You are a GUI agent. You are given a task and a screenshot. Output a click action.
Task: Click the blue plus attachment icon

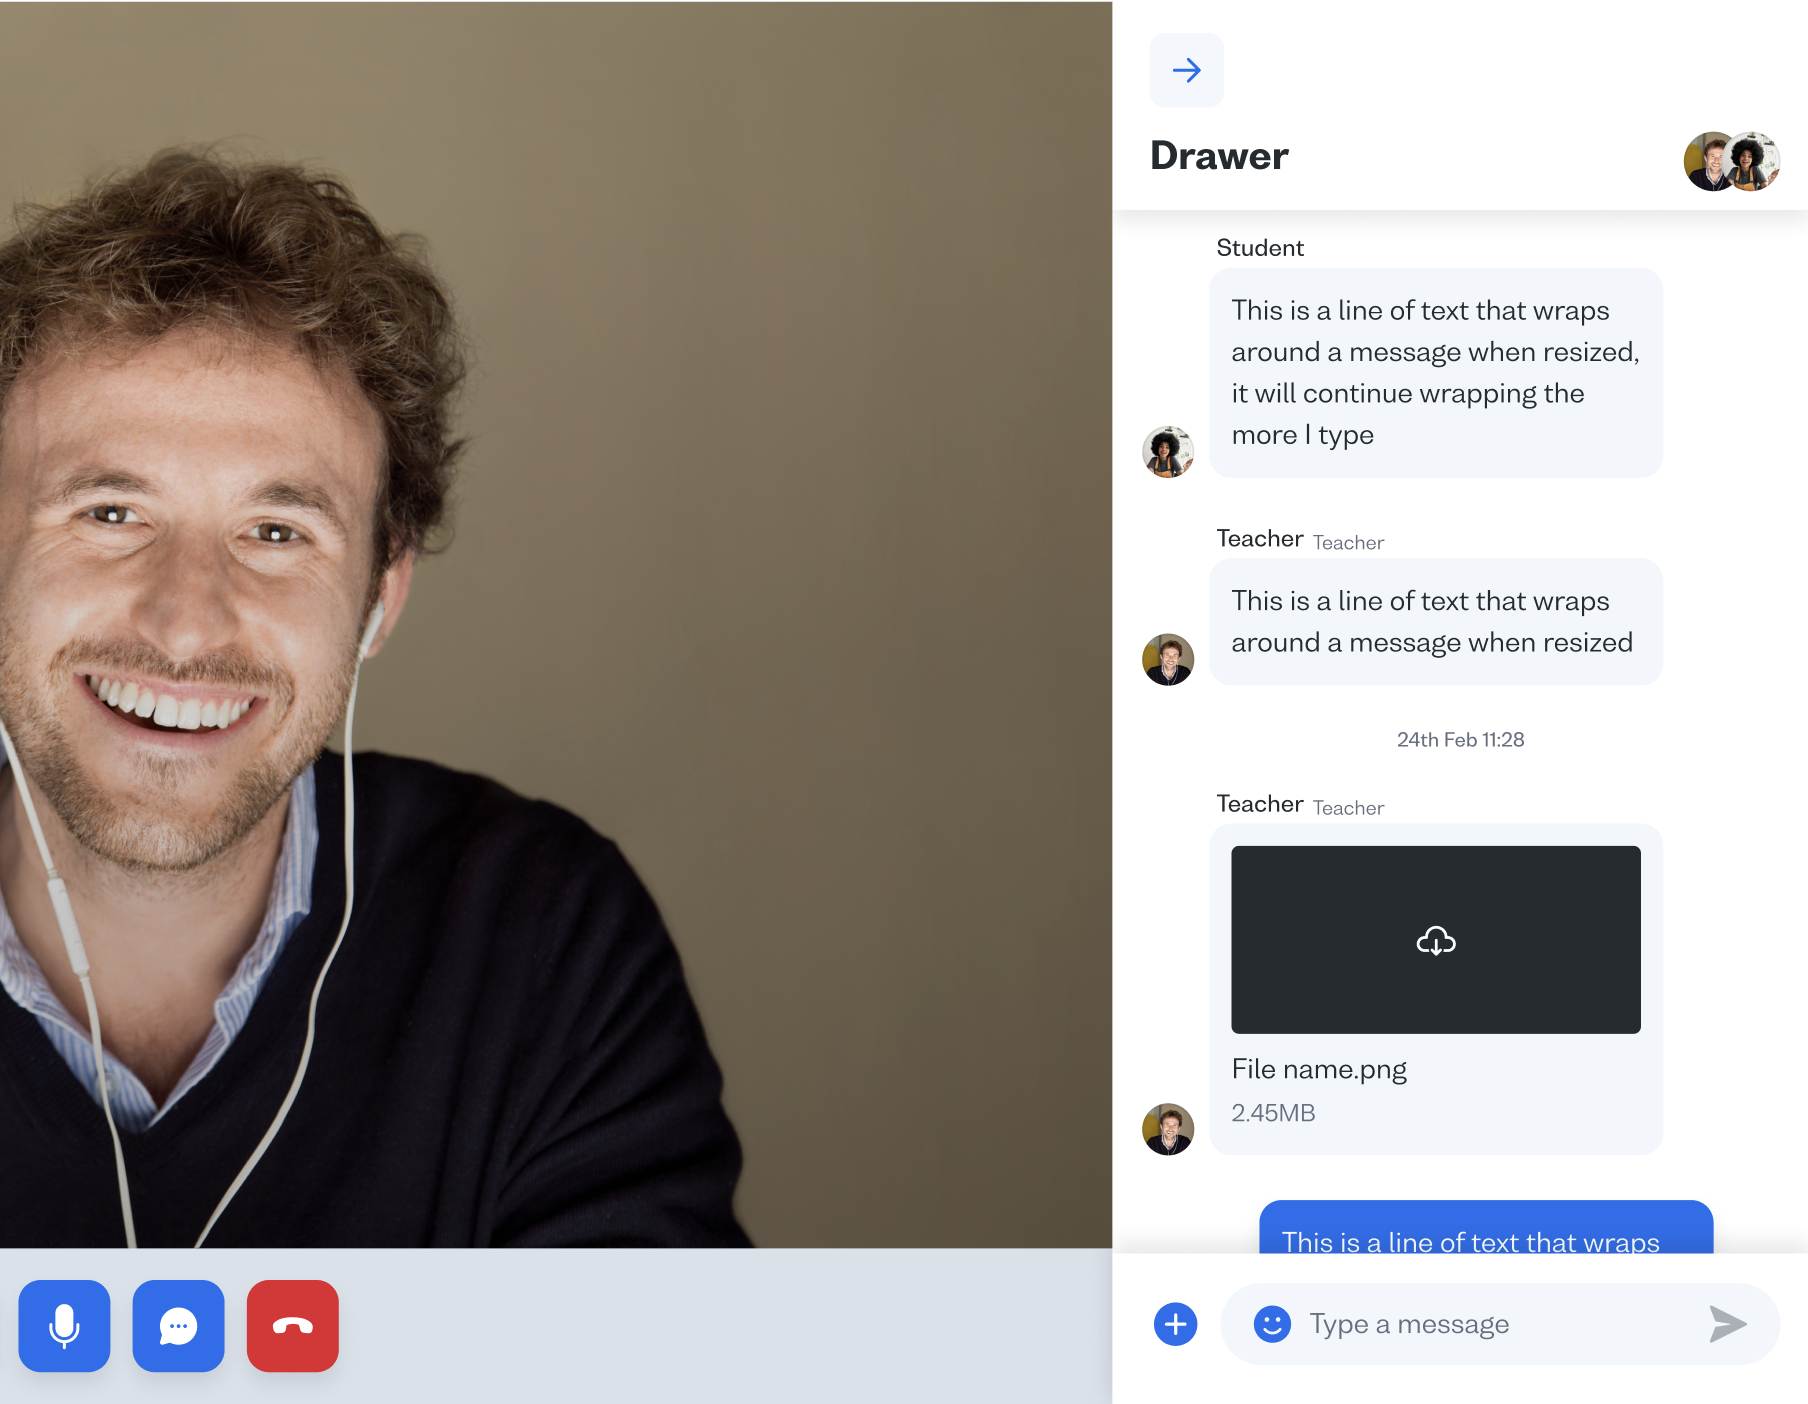click(x=1175, y=1324)
